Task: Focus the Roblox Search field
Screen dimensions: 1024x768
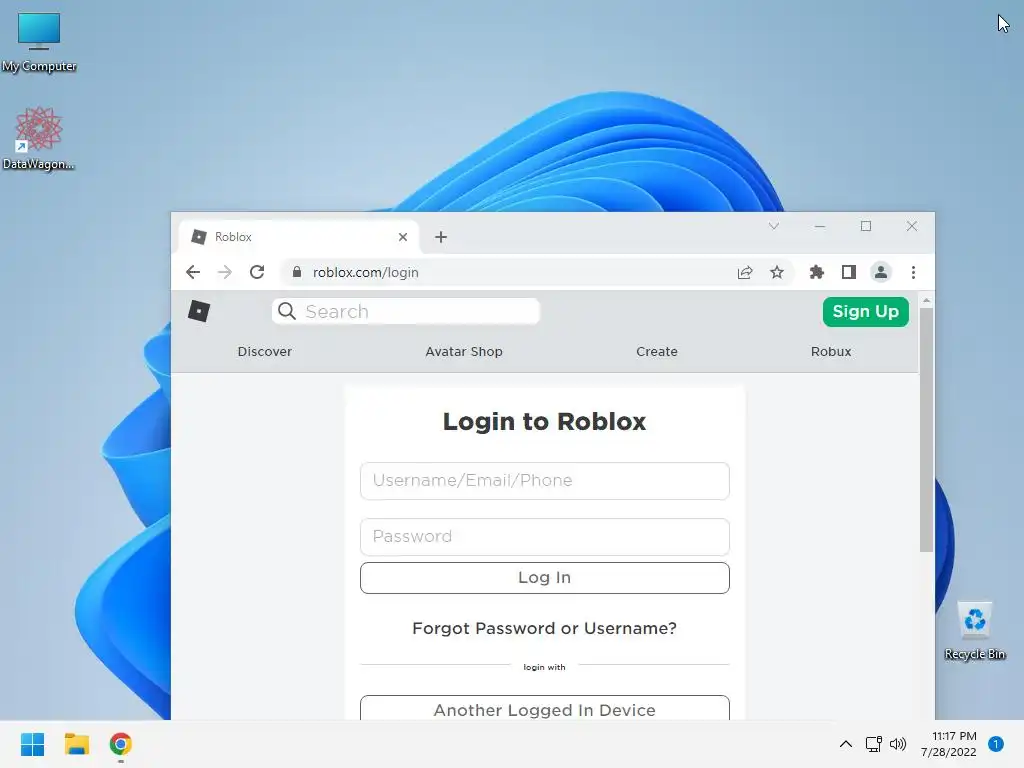Action: pos(406,312)
